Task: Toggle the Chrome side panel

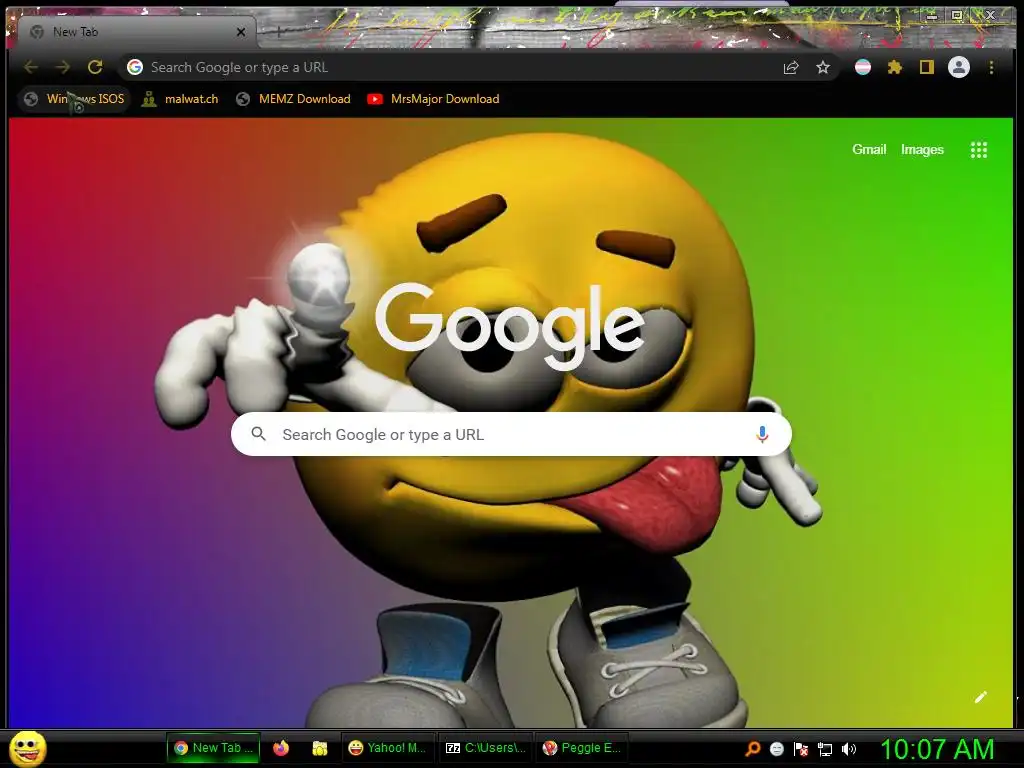Action: point(927,67)
